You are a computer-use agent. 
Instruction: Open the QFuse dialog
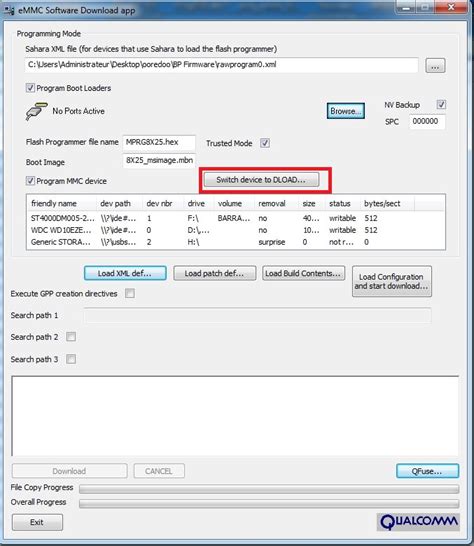point(427,471)
